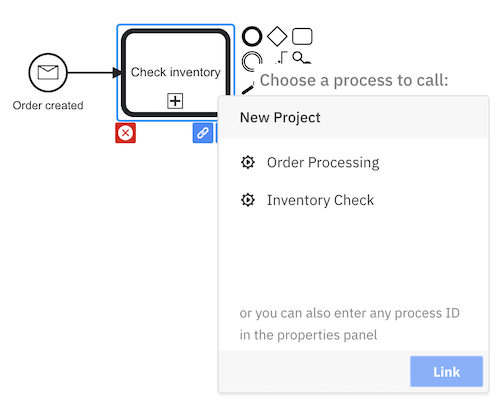The width and height of the screenshot is (500, 407).
Task: Append a task using the rounded rectangle icon
Action: 302,36
